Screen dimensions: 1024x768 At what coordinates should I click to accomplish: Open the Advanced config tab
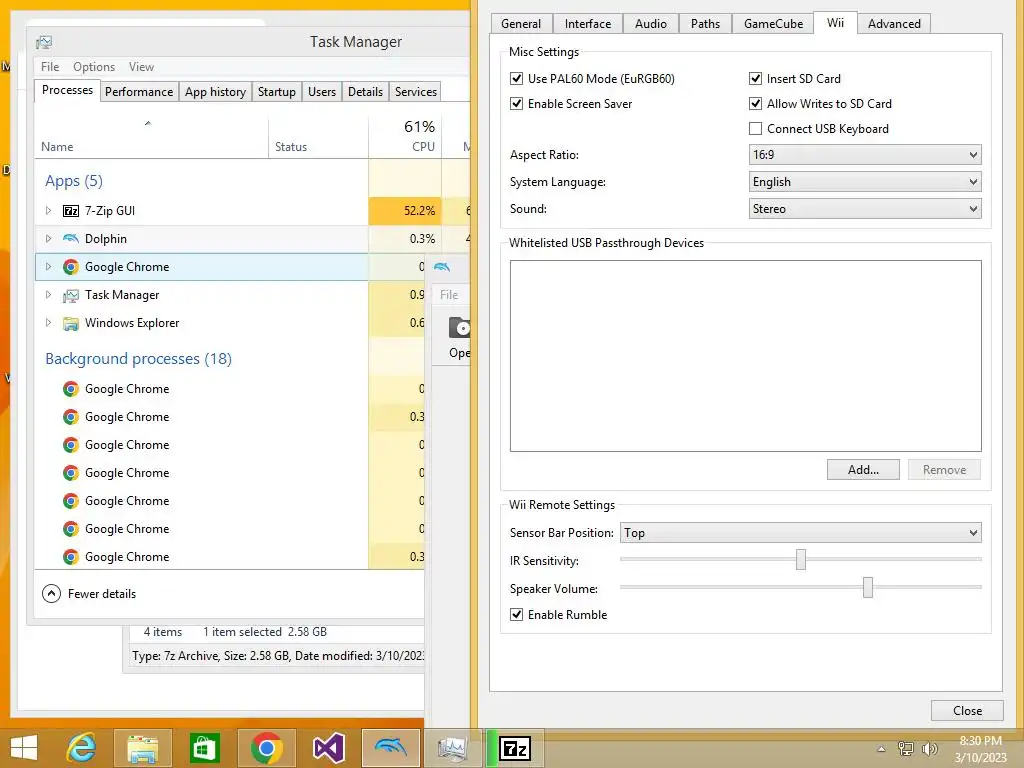tap(894, 24)
